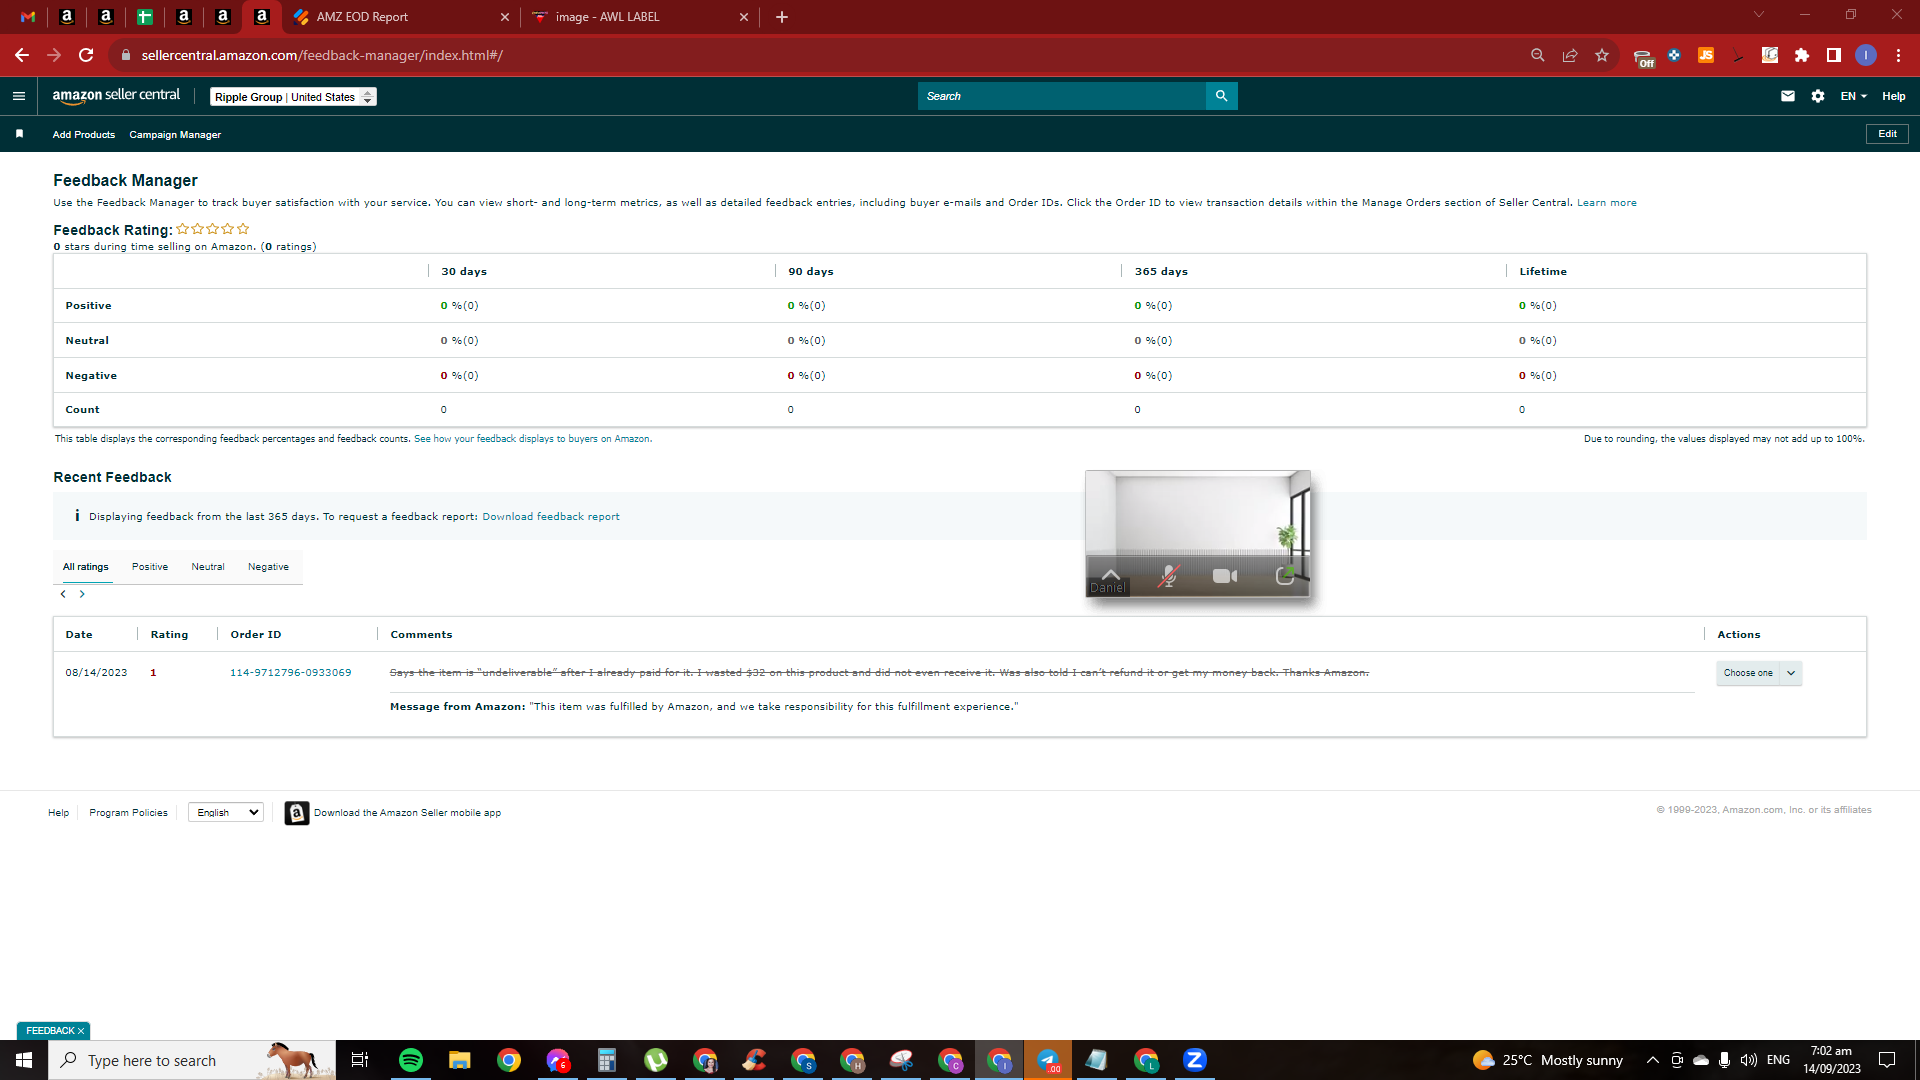Select the Negative feedback tab
Screen dimensions: 1920x1080
pos(268,567)
